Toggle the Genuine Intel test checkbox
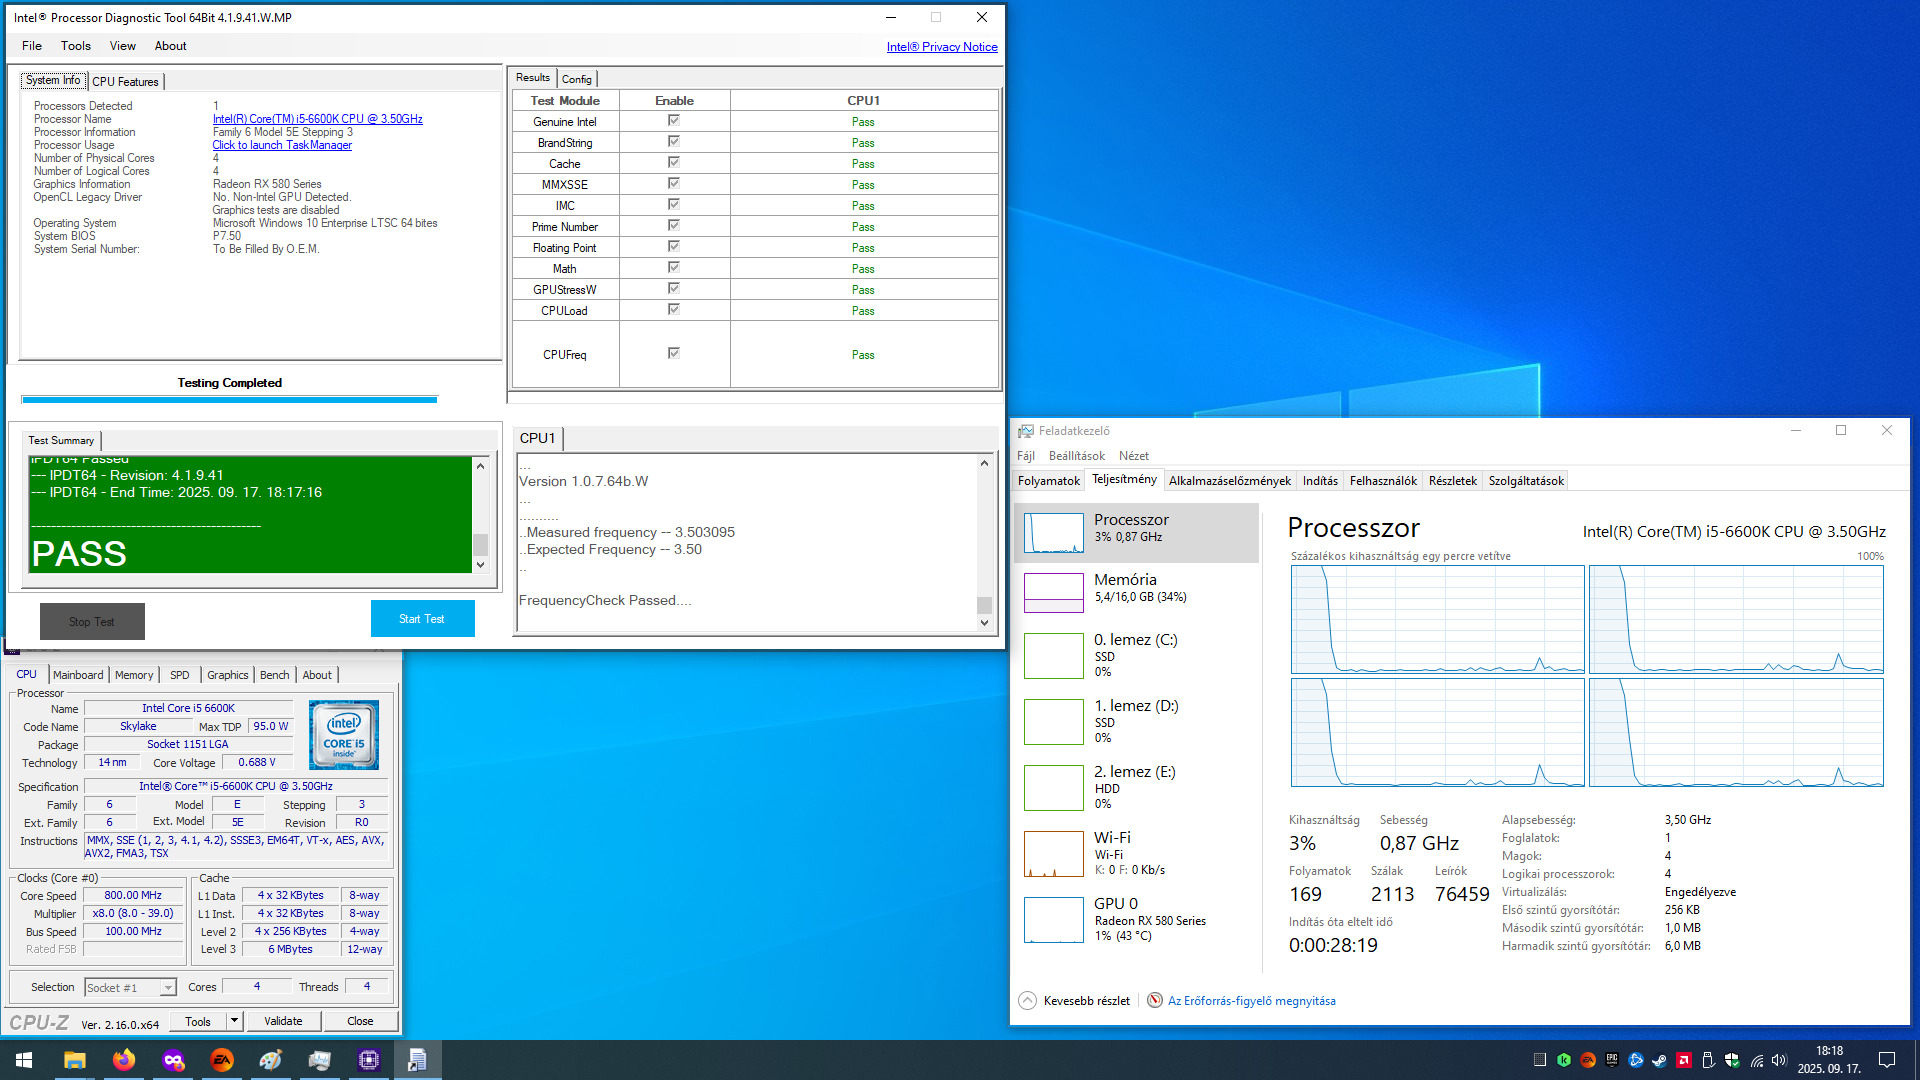1920x1080 pixels. (x=673, y=121)
